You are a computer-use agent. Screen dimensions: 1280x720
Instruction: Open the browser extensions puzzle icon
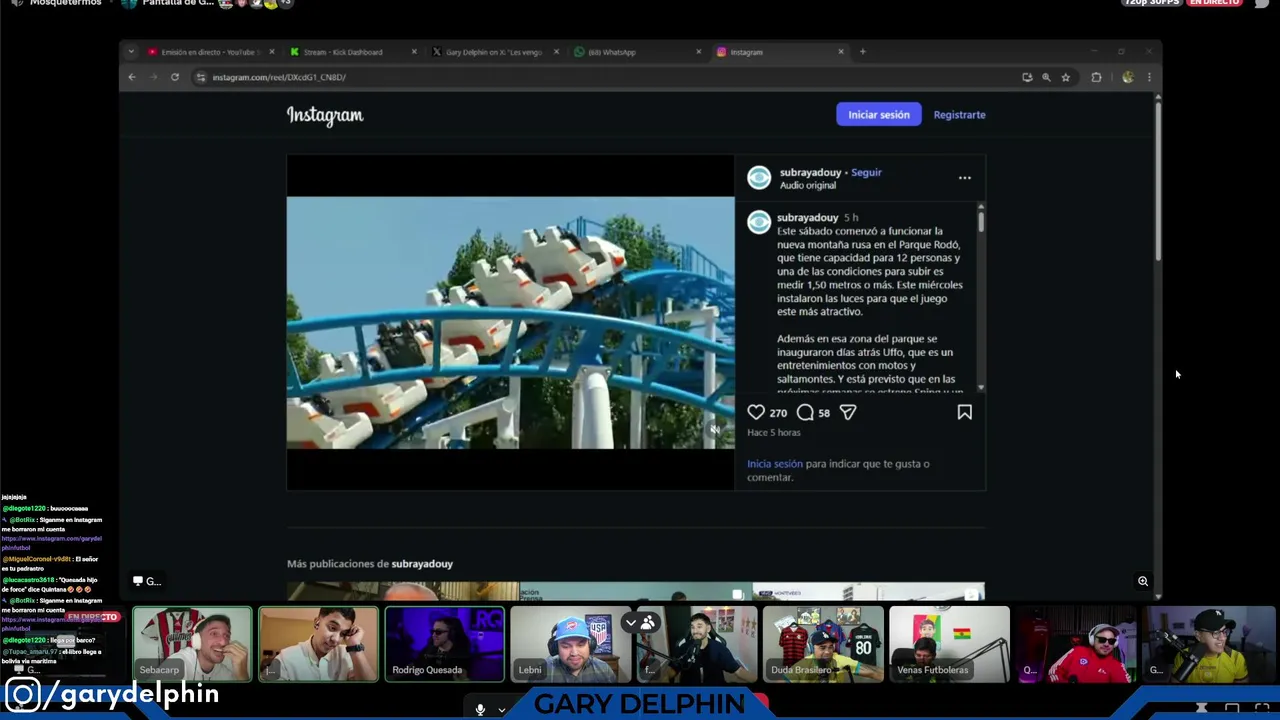[1096, 77]
